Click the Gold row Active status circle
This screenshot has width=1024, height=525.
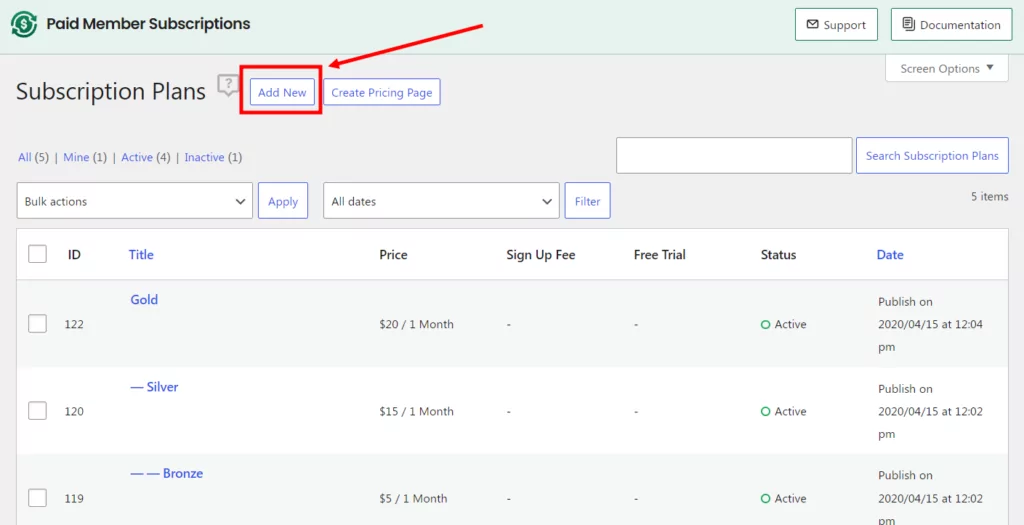[765, 325]
